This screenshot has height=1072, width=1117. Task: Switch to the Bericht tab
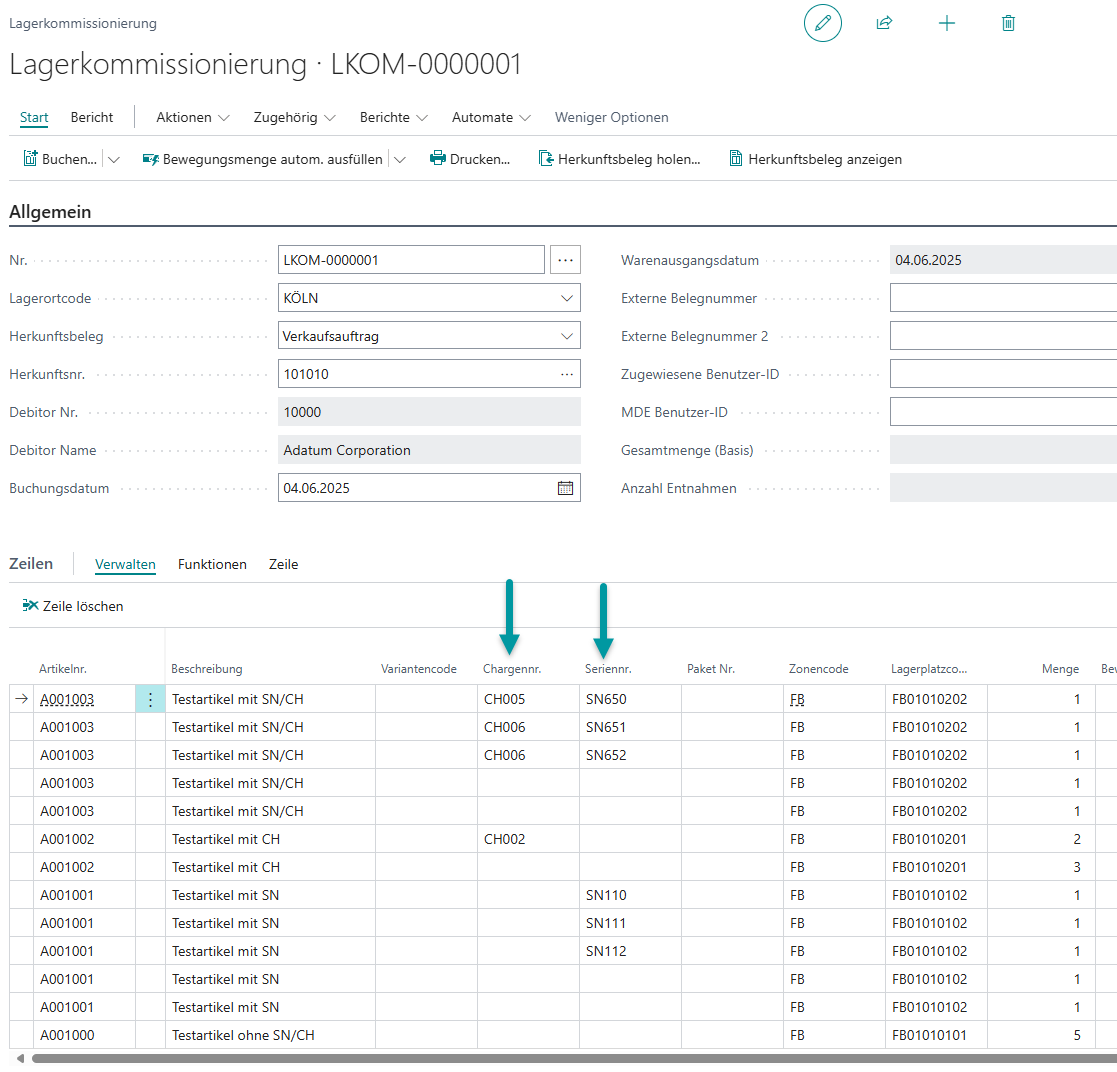pyautogui.click(x=92, y=117)
